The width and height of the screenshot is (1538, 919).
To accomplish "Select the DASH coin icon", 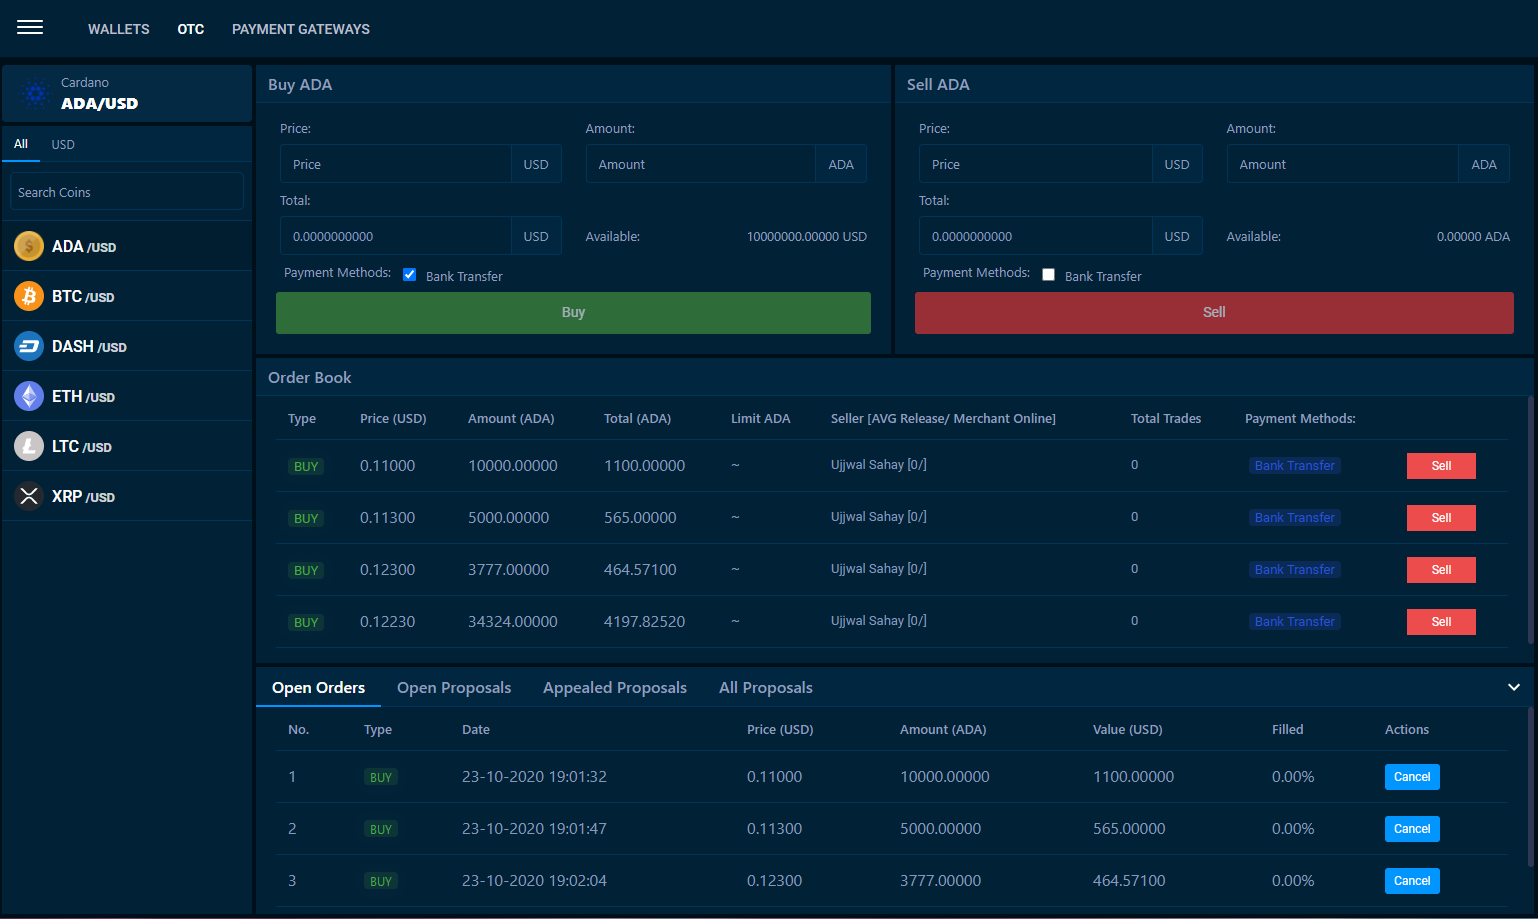I will click(29, 346).
